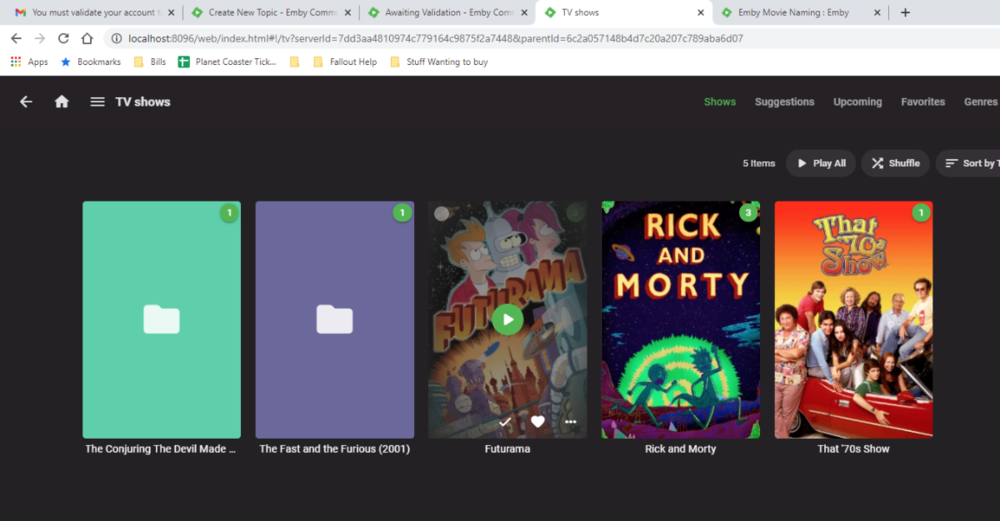
Task: Switch to the Genres tab
Action: [x=981, y=102]
